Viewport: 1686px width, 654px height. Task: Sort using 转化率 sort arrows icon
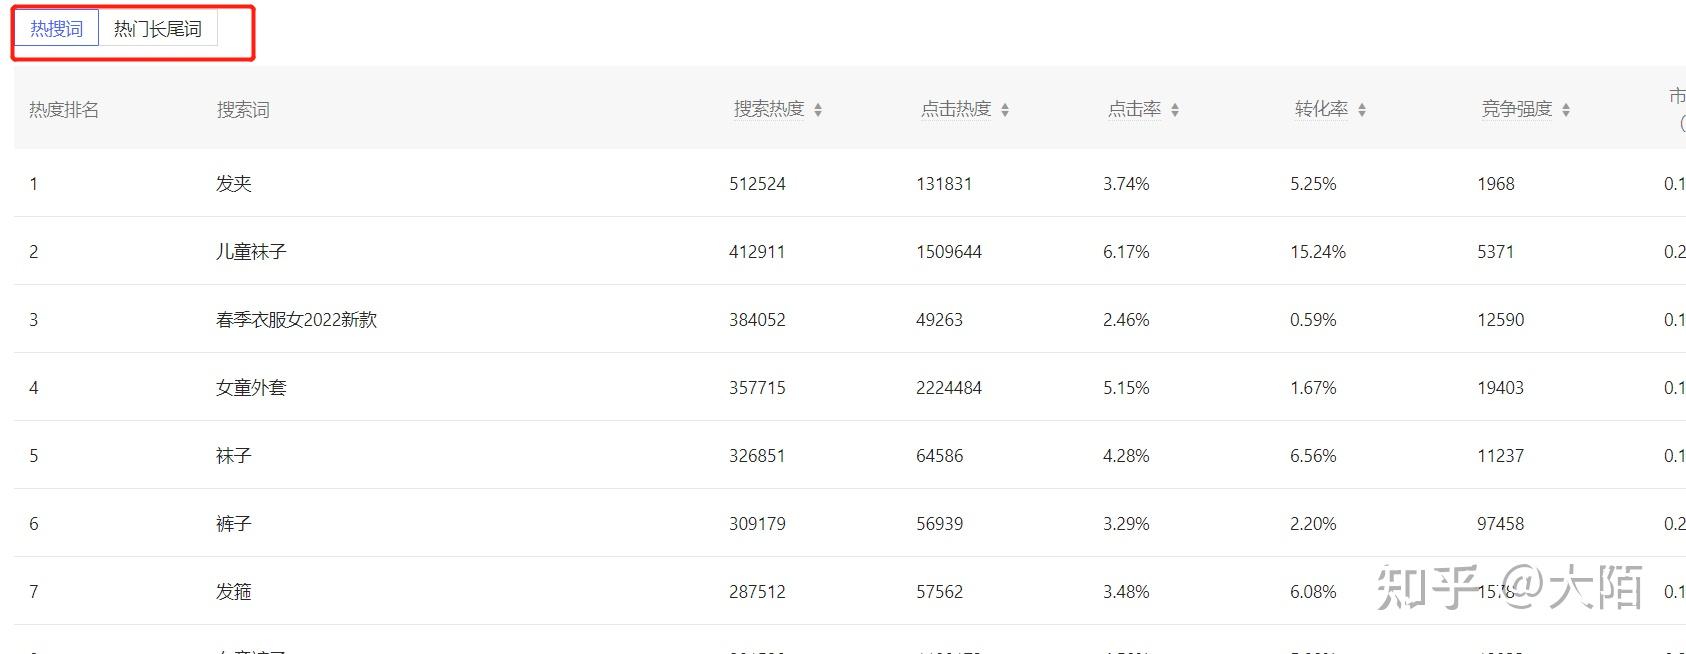point(1362,110)
